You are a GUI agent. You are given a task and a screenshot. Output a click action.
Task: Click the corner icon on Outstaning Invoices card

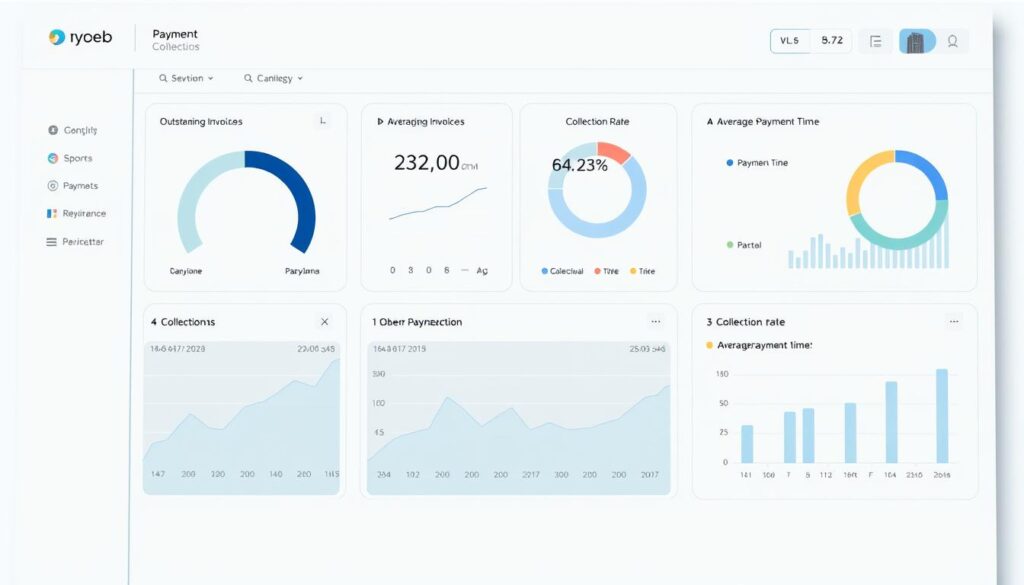(x=322, y=121)
